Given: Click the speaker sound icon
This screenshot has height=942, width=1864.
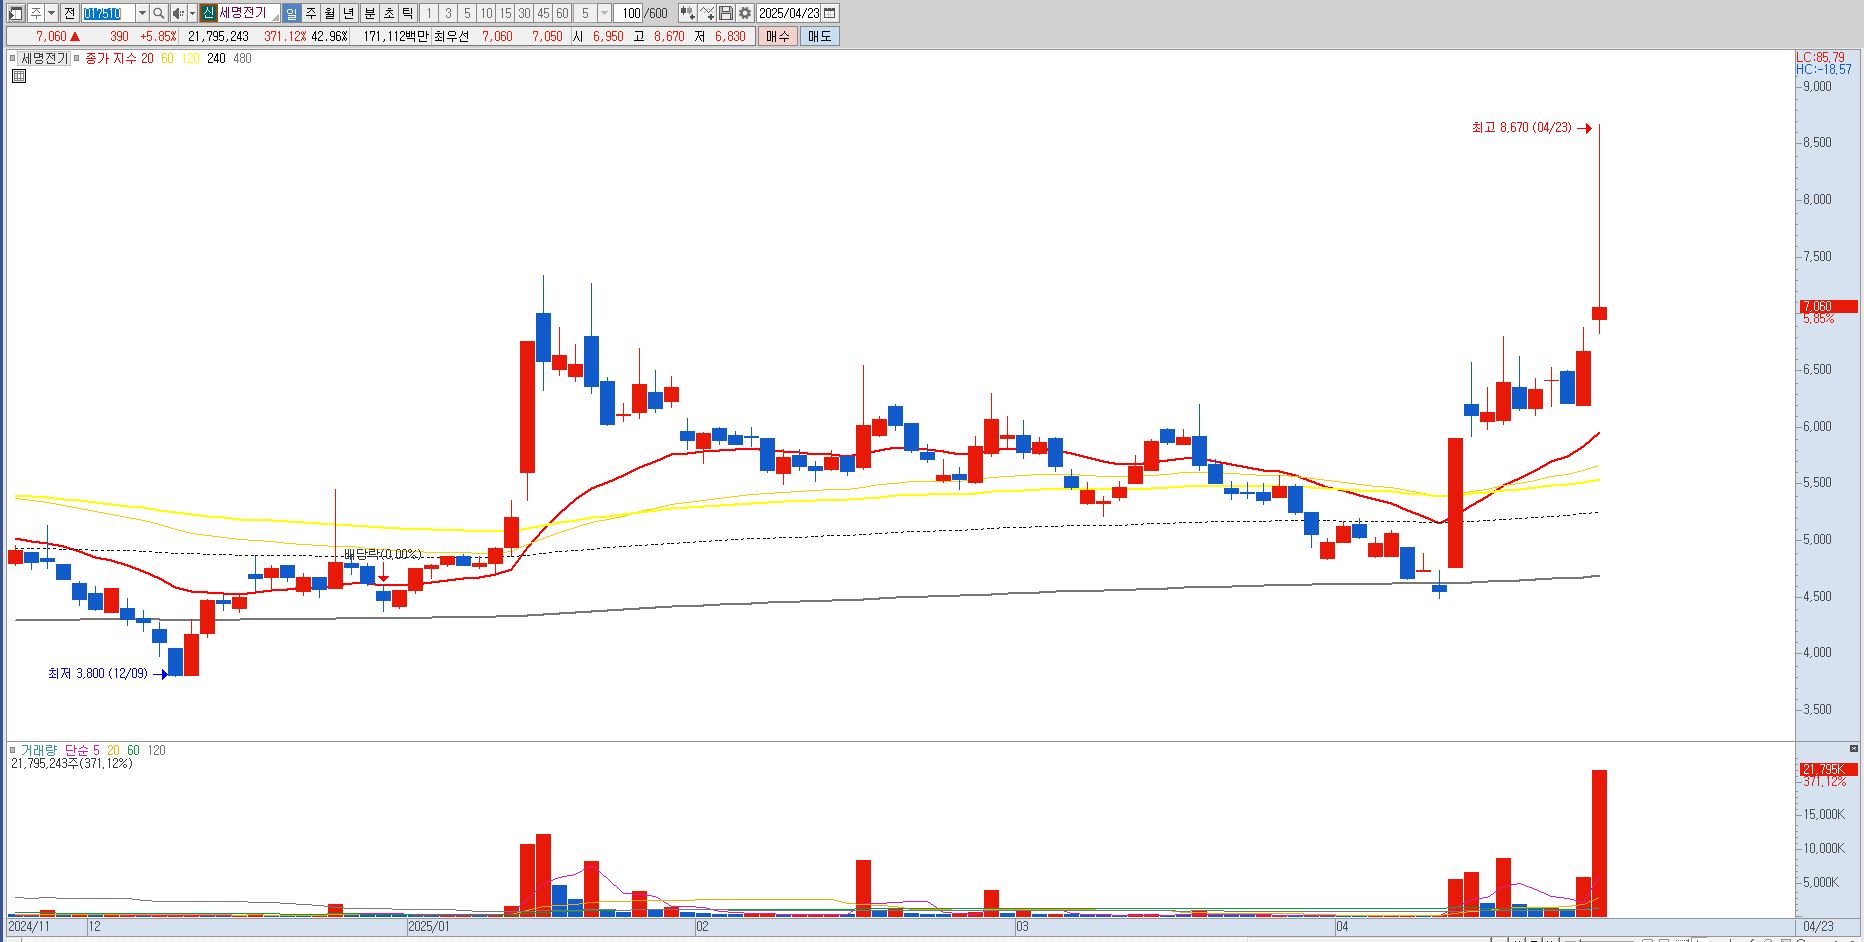Looking at the screenshot, I should click(x=178, y=13).
